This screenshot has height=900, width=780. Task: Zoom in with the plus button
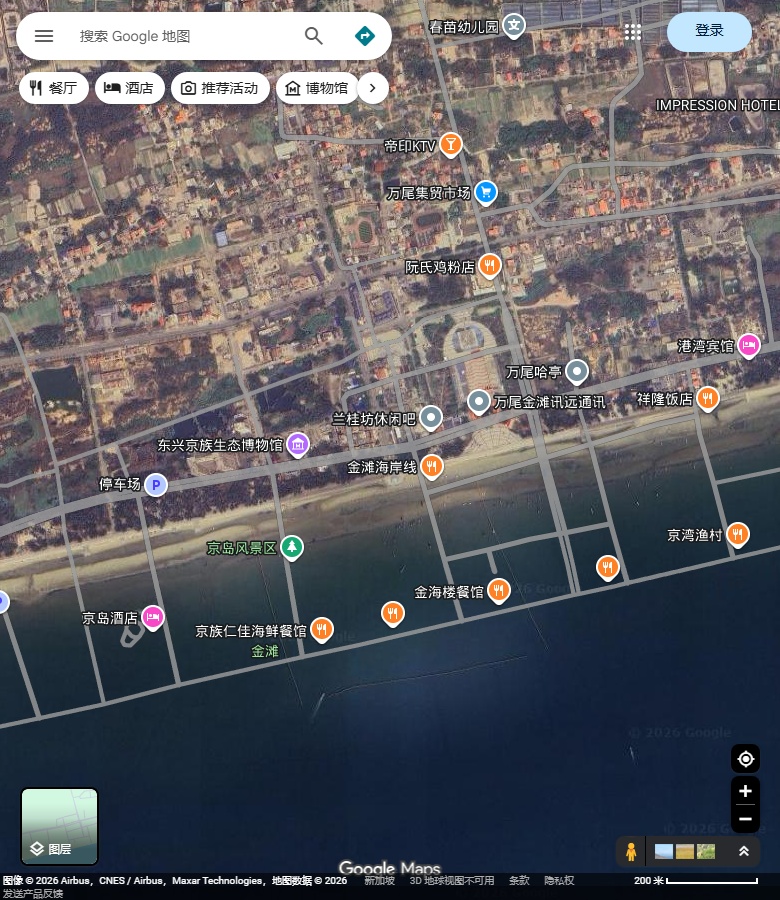745,791
